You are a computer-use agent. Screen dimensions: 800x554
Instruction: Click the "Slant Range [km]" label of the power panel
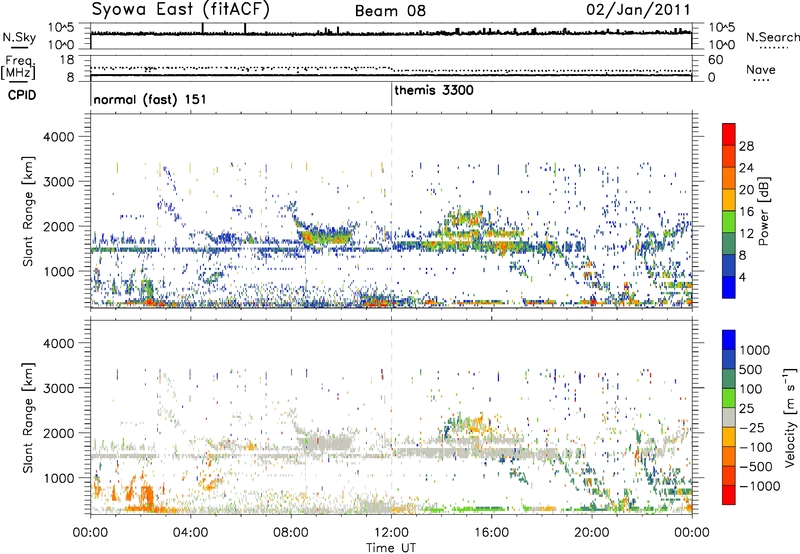point(28,211)
